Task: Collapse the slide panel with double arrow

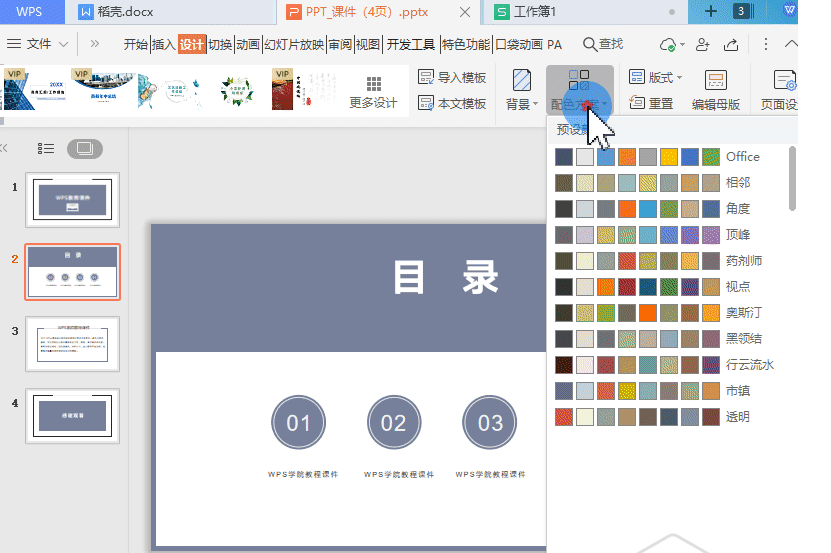Action: (4, 148)
